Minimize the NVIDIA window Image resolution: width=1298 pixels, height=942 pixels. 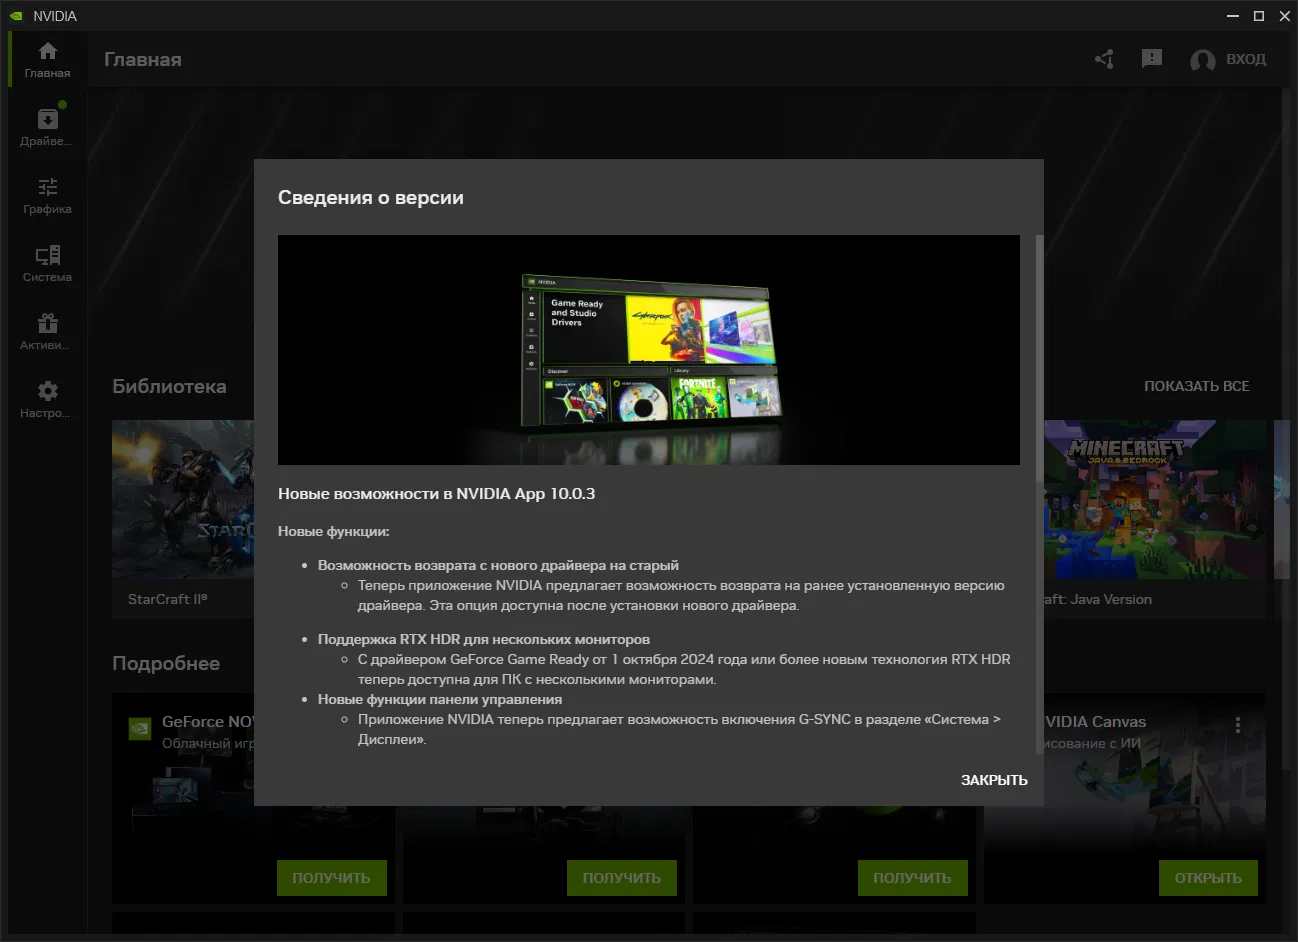coord(1234,16)
